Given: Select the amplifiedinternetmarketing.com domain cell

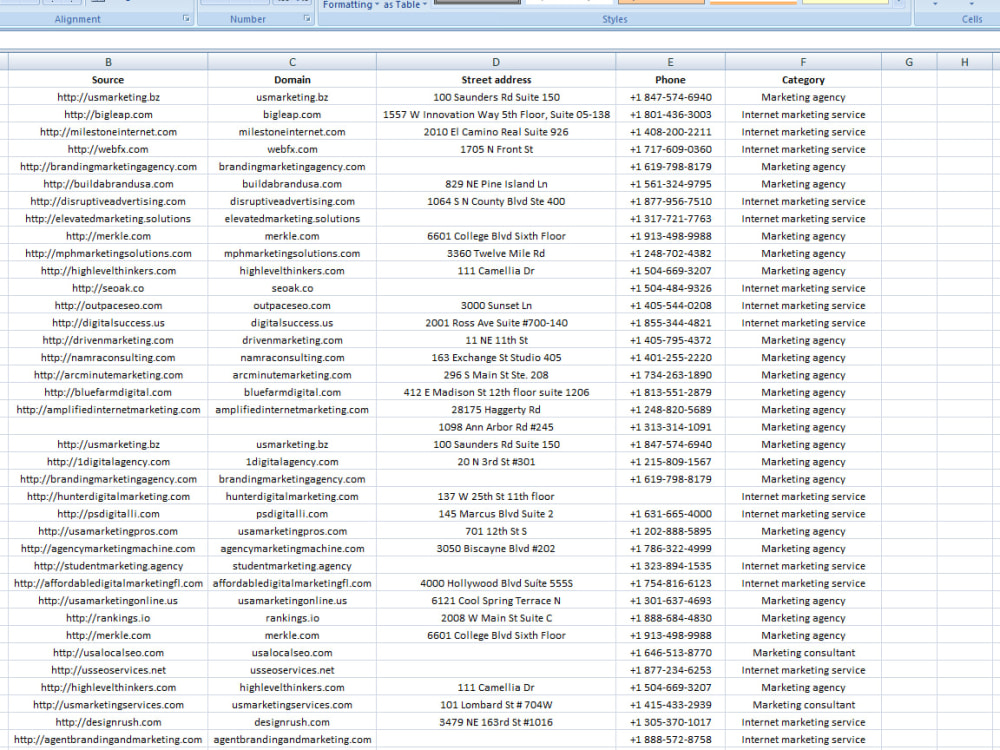Looking at the screenshot, I should tap(292, 409).
